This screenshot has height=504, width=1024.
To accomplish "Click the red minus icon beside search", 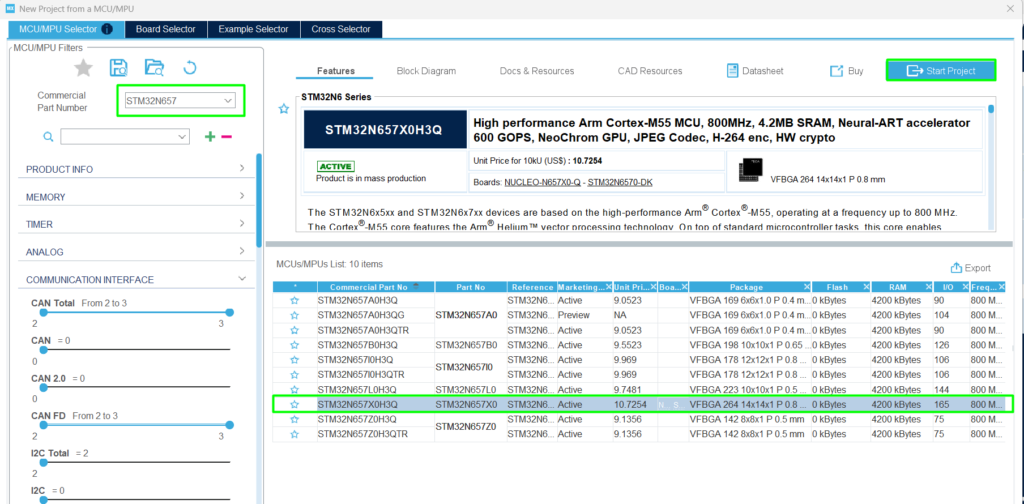I will point(227,136).
